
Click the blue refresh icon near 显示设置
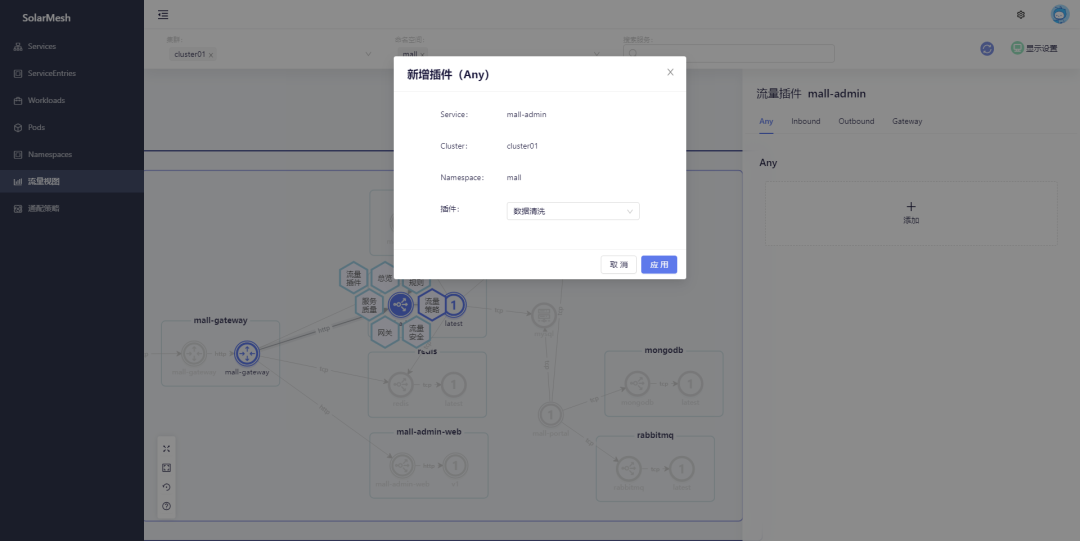tap(987, 48)
